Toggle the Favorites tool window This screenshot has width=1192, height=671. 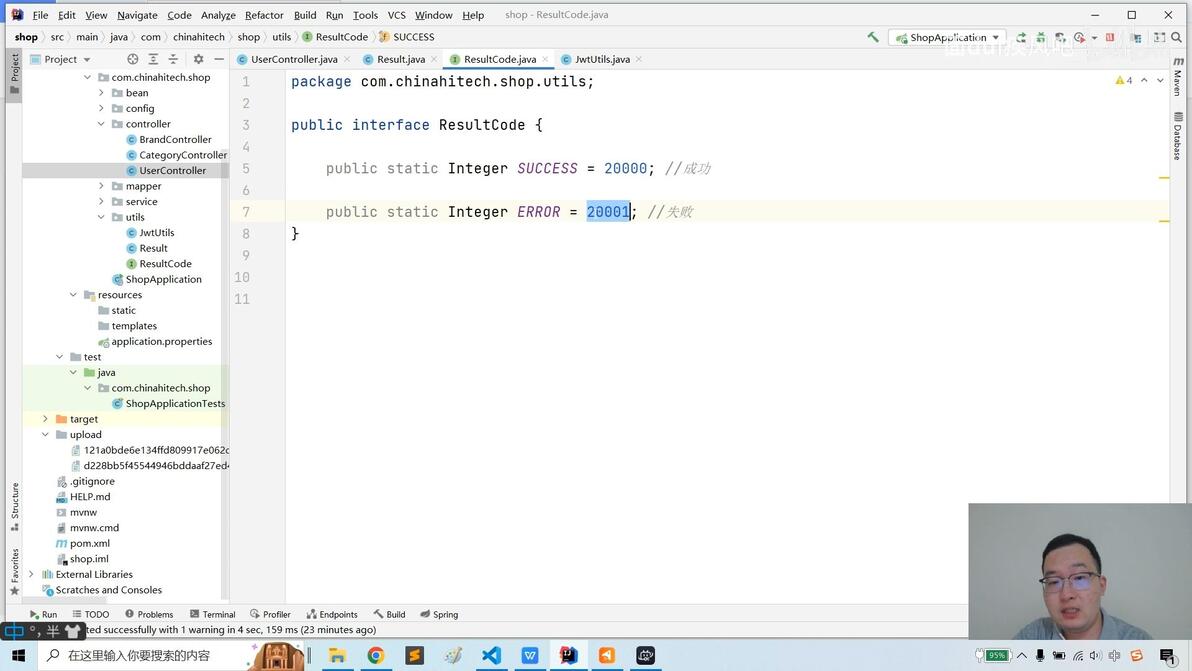(14, 571)
